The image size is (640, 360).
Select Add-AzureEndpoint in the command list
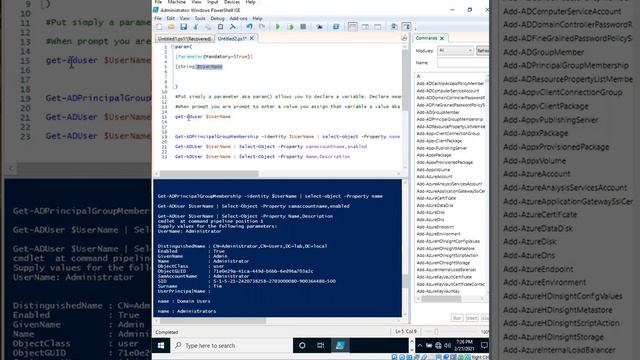pyautogui.click(x=435, y=227)
